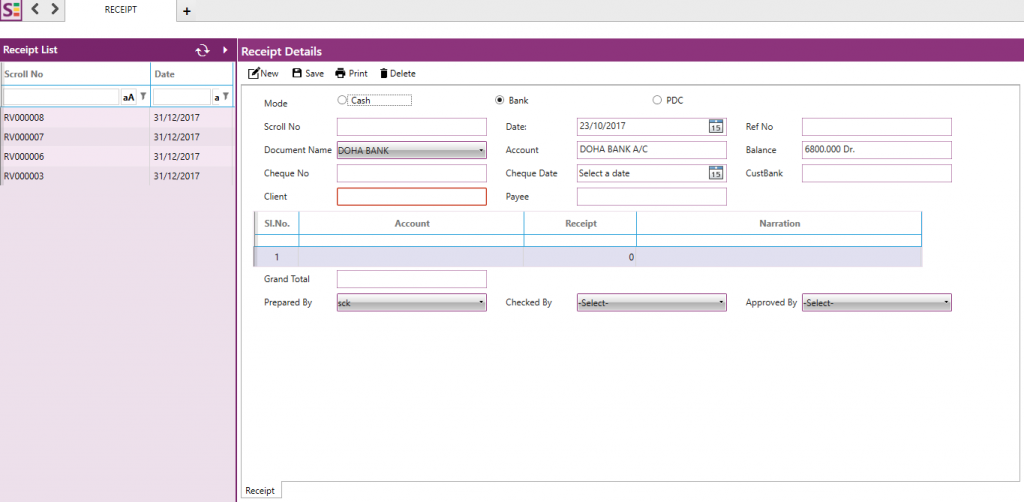The height and width of the screenshot is (502, 1024).
Task: Click the Date filter text box in list
Action: point(182,97)
